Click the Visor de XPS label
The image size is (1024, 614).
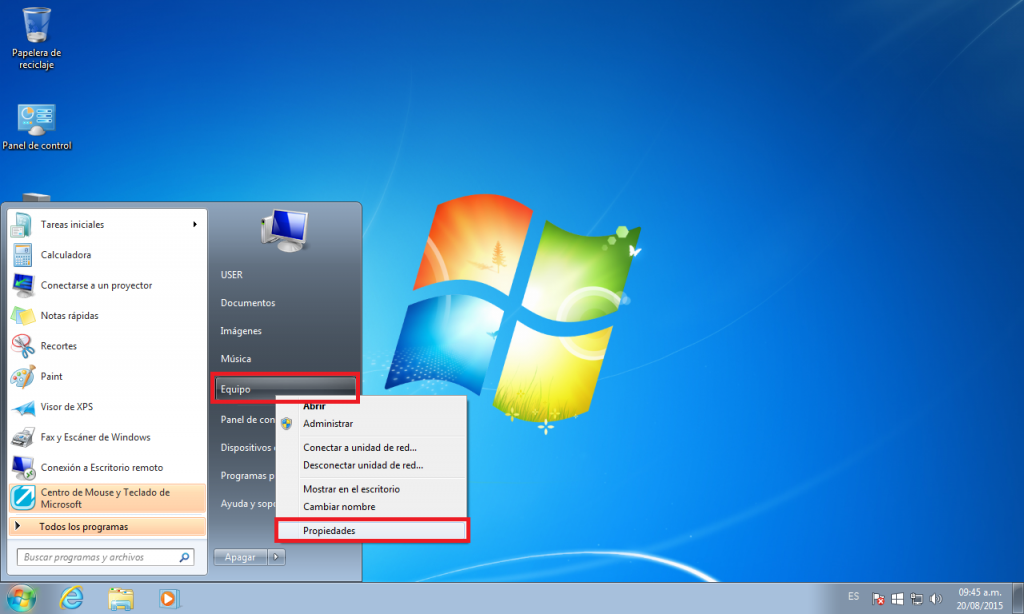67,407
